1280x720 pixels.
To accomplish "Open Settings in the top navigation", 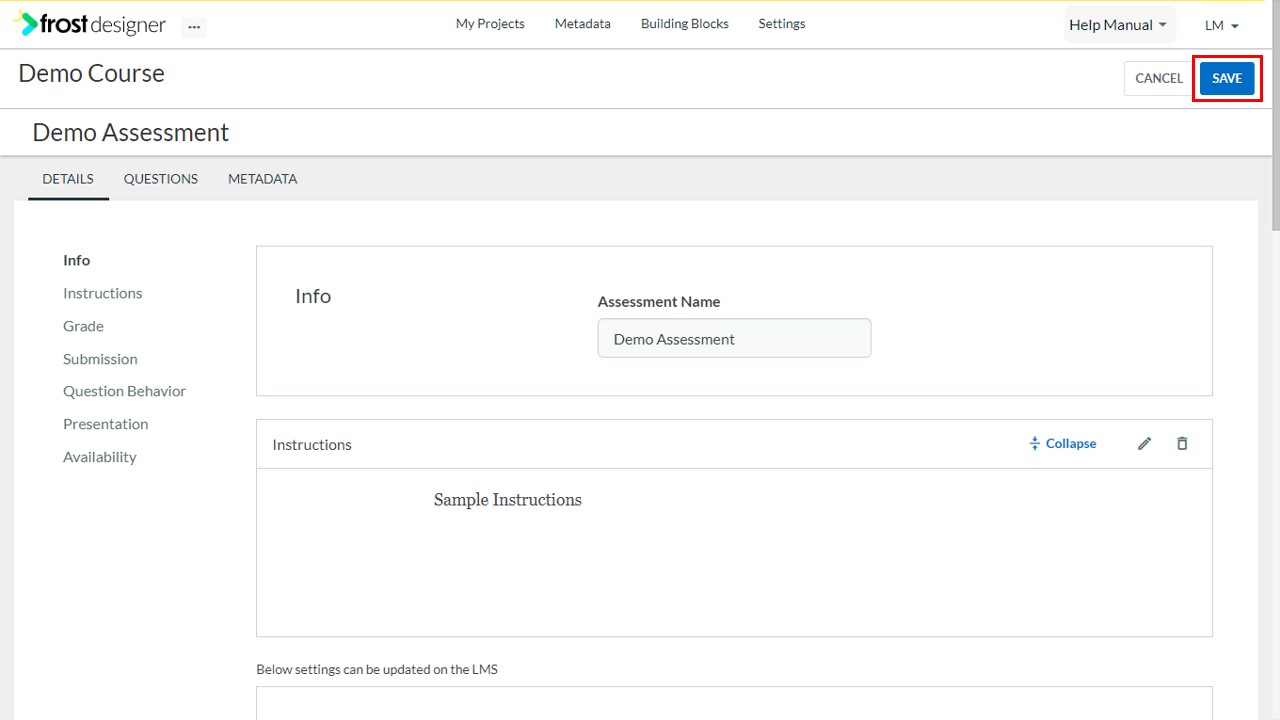I will click(x=782, y=23).
